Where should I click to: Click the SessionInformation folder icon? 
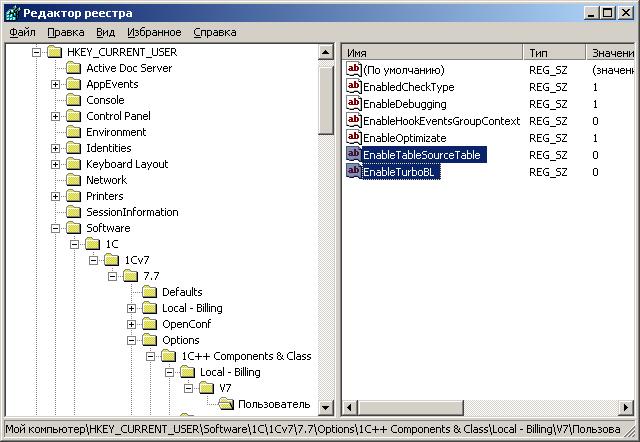coord(73,212)
